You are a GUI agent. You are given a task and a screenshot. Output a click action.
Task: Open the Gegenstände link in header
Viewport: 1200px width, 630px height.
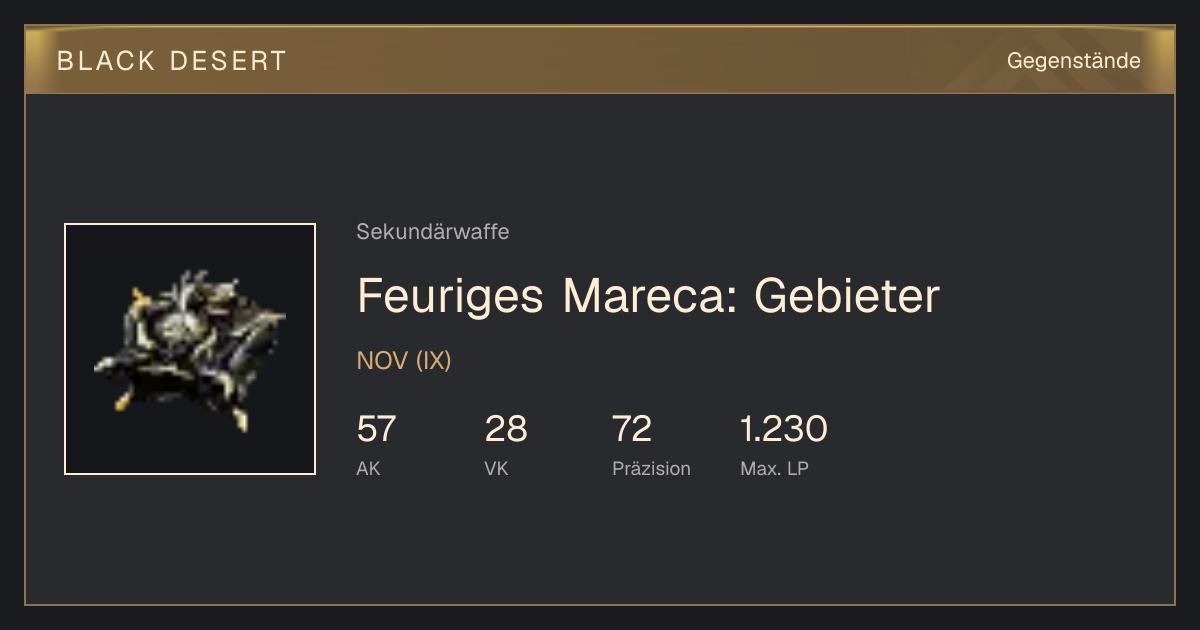coord(1073,61)
